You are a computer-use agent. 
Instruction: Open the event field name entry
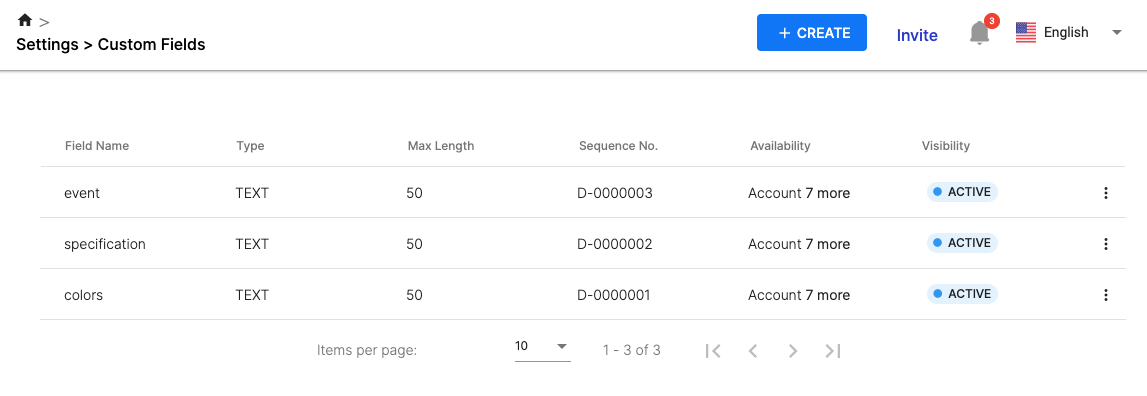(x=82, y=193)
